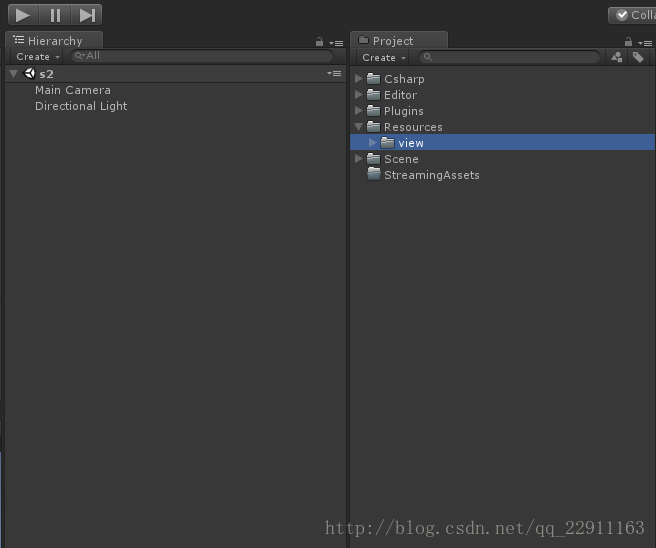Expand the Plugins folder arrow
This screenshot has width=656, height=548.
point(359,110)
